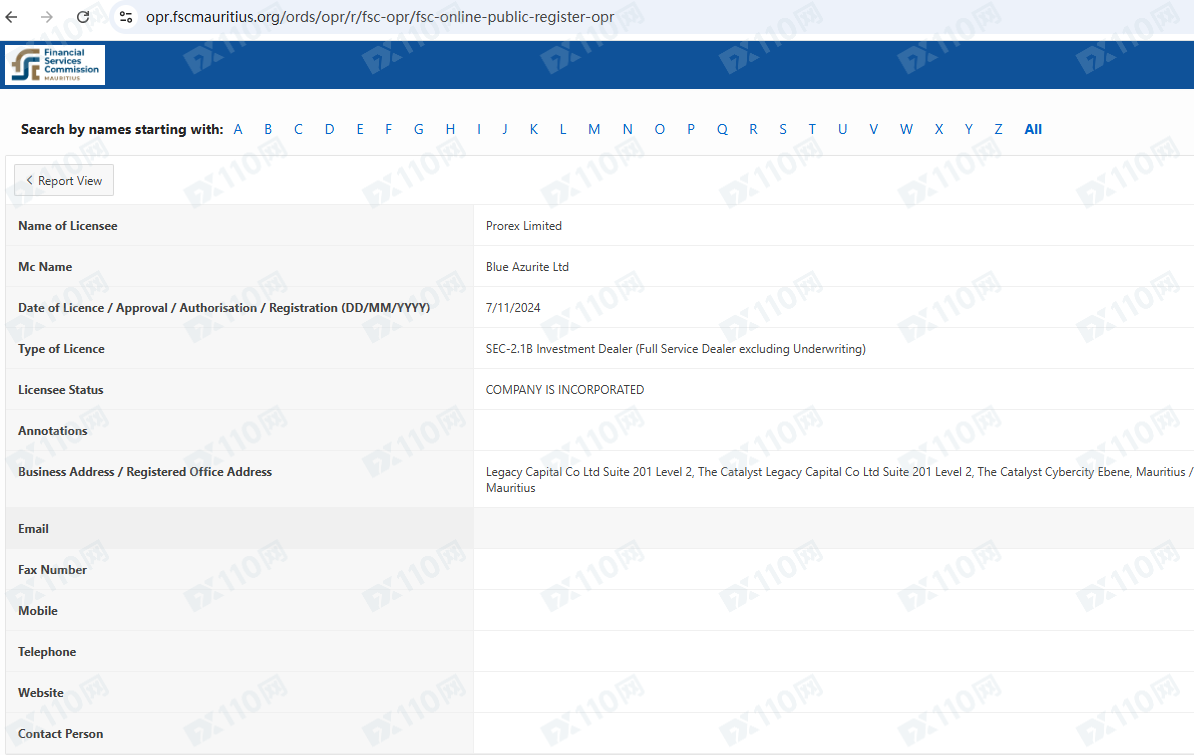
Task: Reload the page with refresh icon
Action: click(83, 17)
